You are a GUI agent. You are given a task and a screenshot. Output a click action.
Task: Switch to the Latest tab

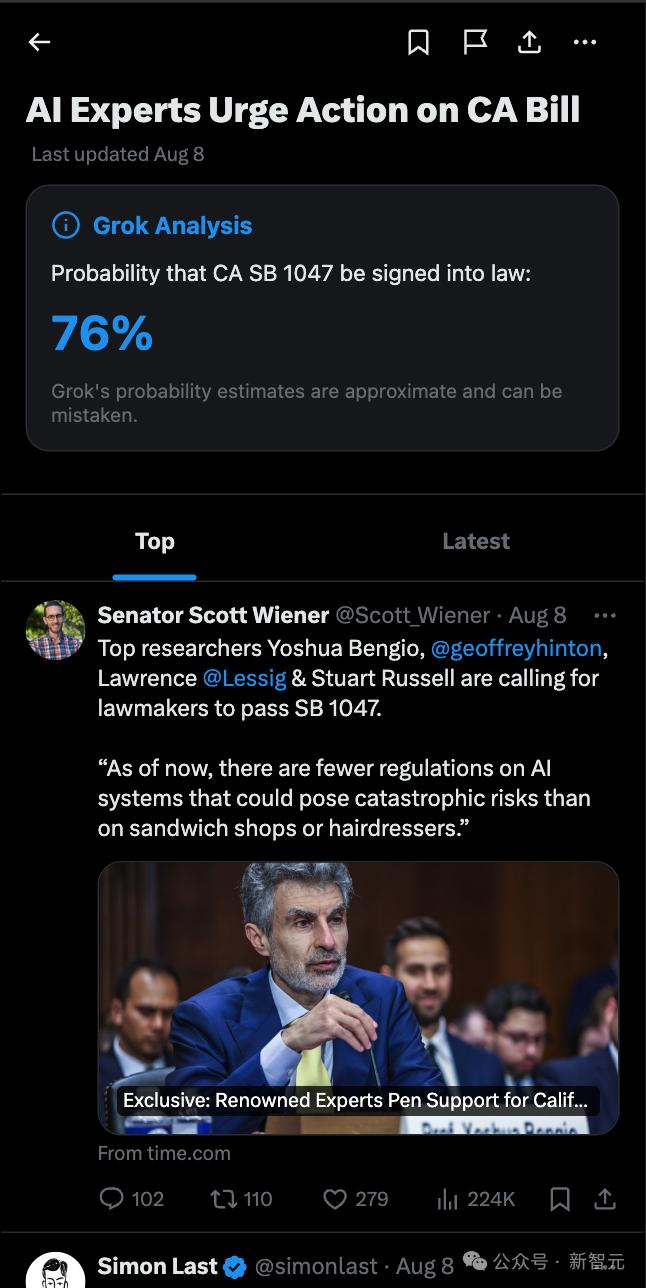point(476,542)
